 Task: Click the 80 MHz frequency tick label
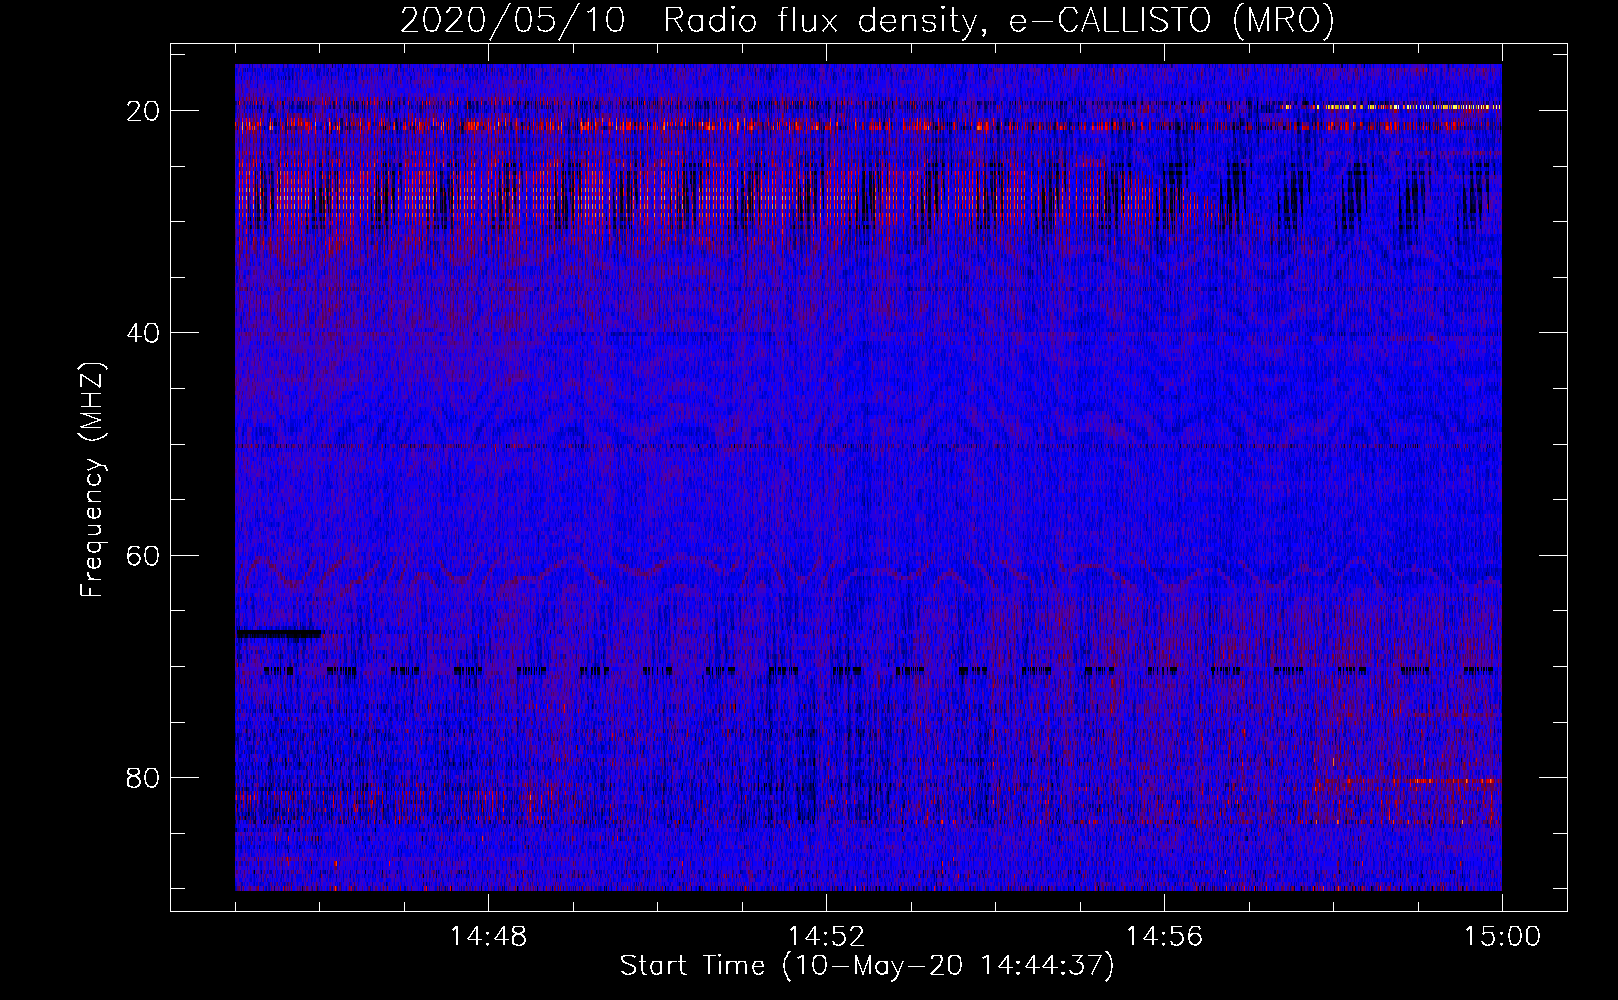pos(144,777)
